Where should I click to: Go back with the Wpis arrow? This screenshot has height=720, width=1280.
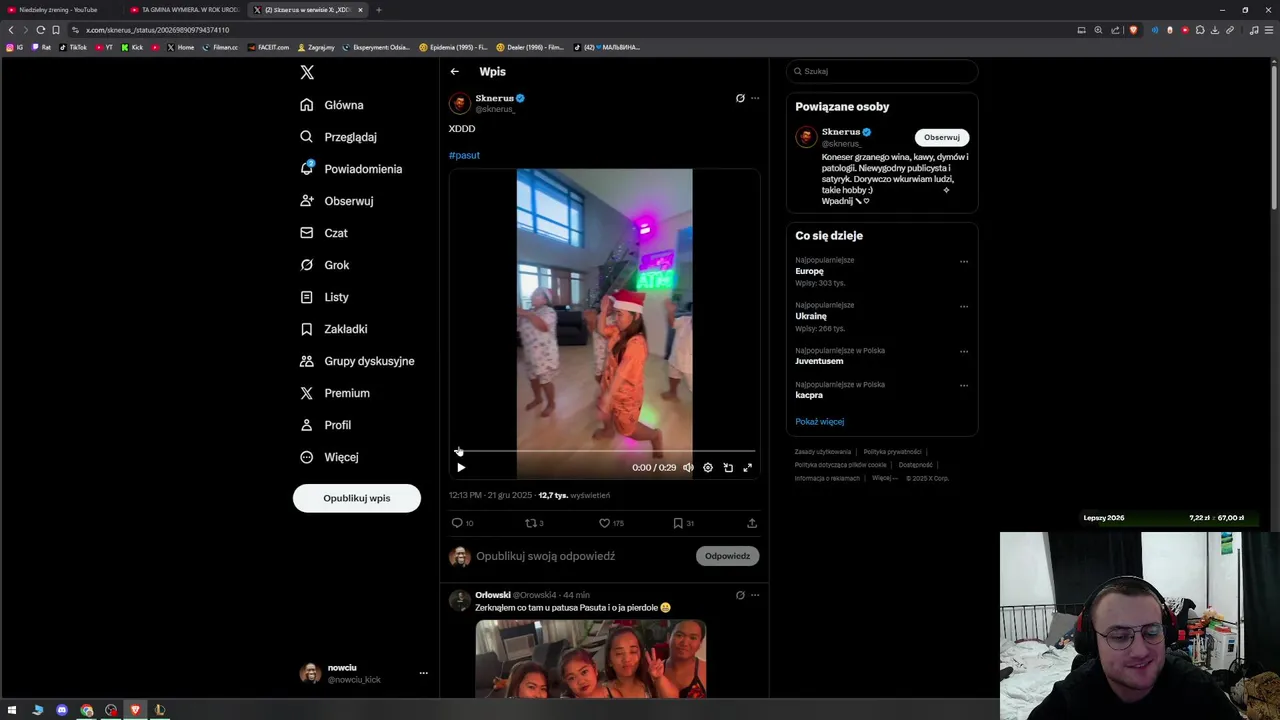[x=454, y=72]
